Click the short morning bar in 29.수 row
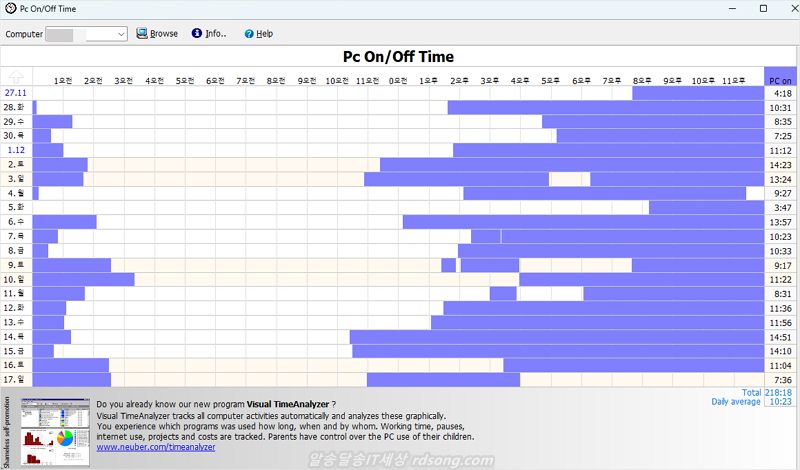This screenshot has width=800, height=470. tap(52, 122)
